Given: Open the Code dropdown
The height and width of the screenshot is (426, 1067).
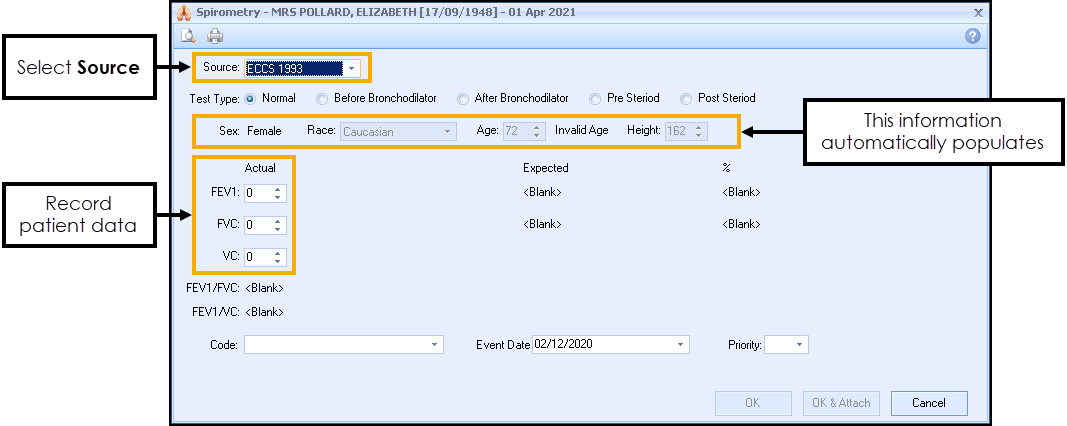Looking at the screenshot, I should pos(435,345).
